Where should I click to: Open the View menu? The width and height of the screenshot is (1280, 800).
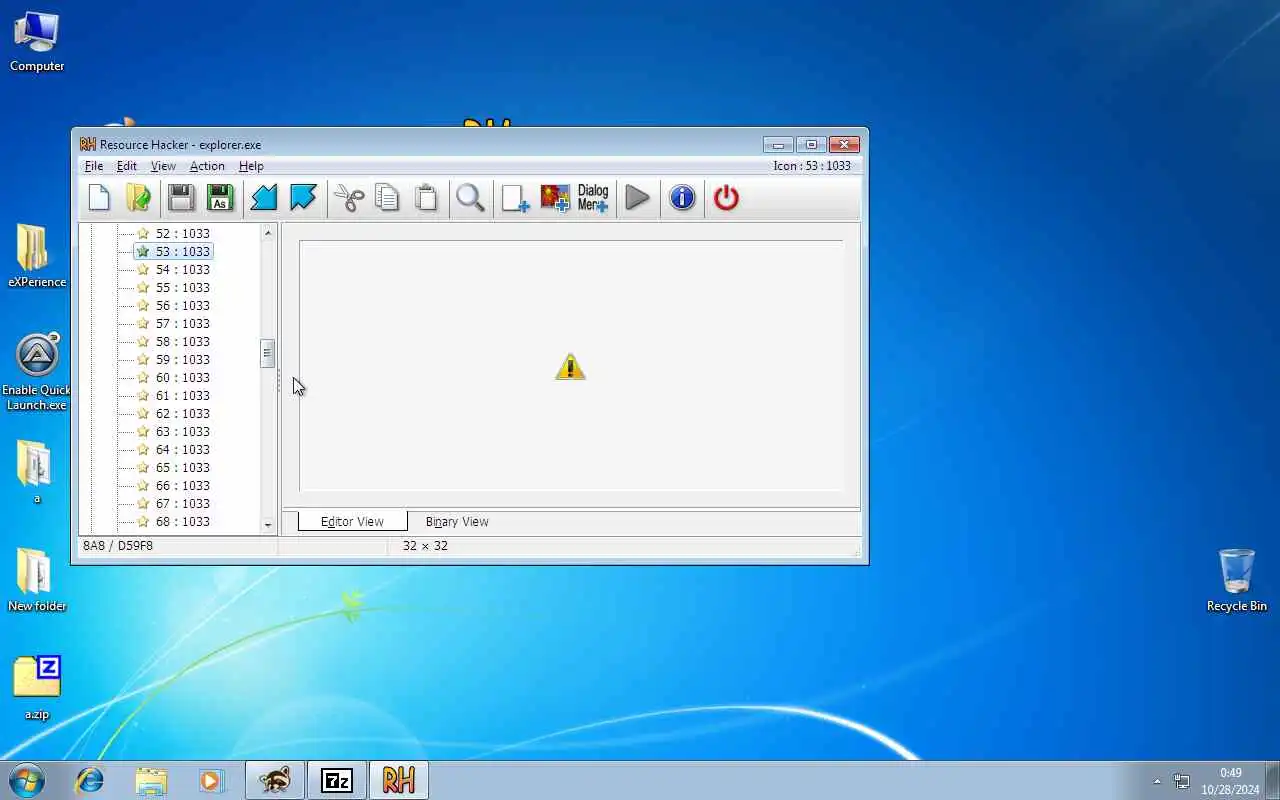163,166
